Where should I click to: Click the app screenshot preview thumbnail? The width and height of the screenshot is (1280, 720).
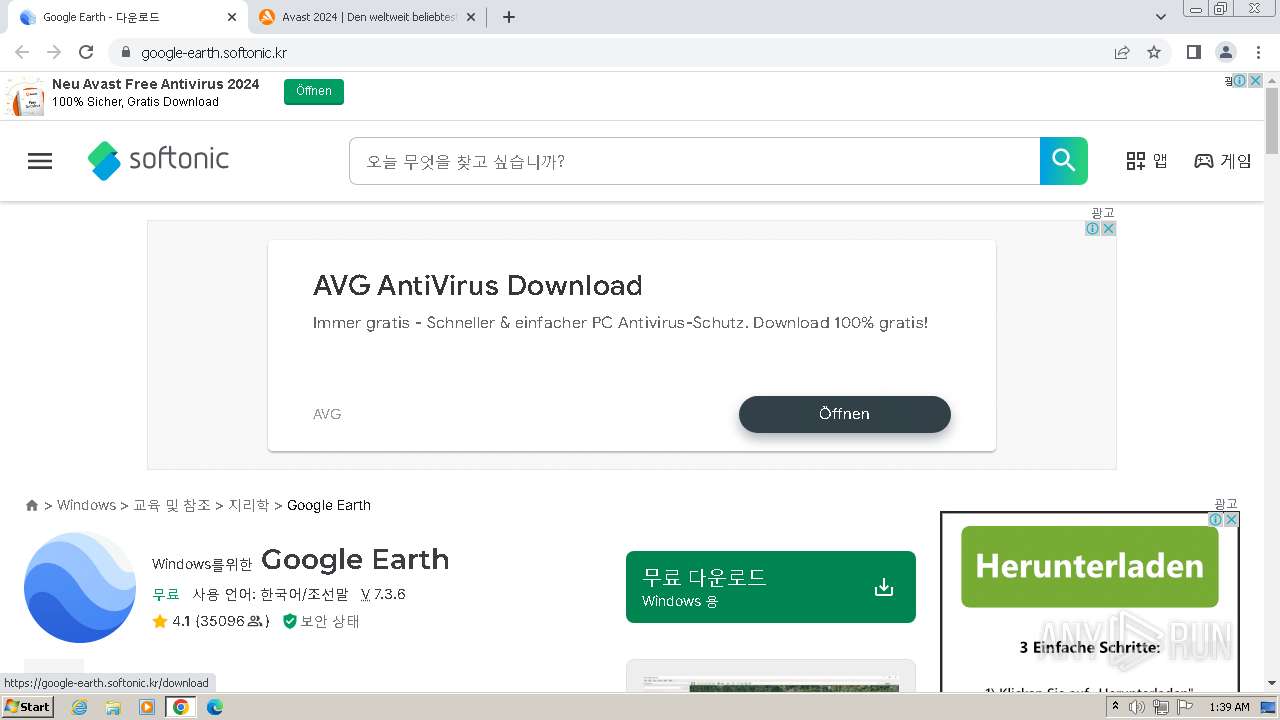point(771,677)
